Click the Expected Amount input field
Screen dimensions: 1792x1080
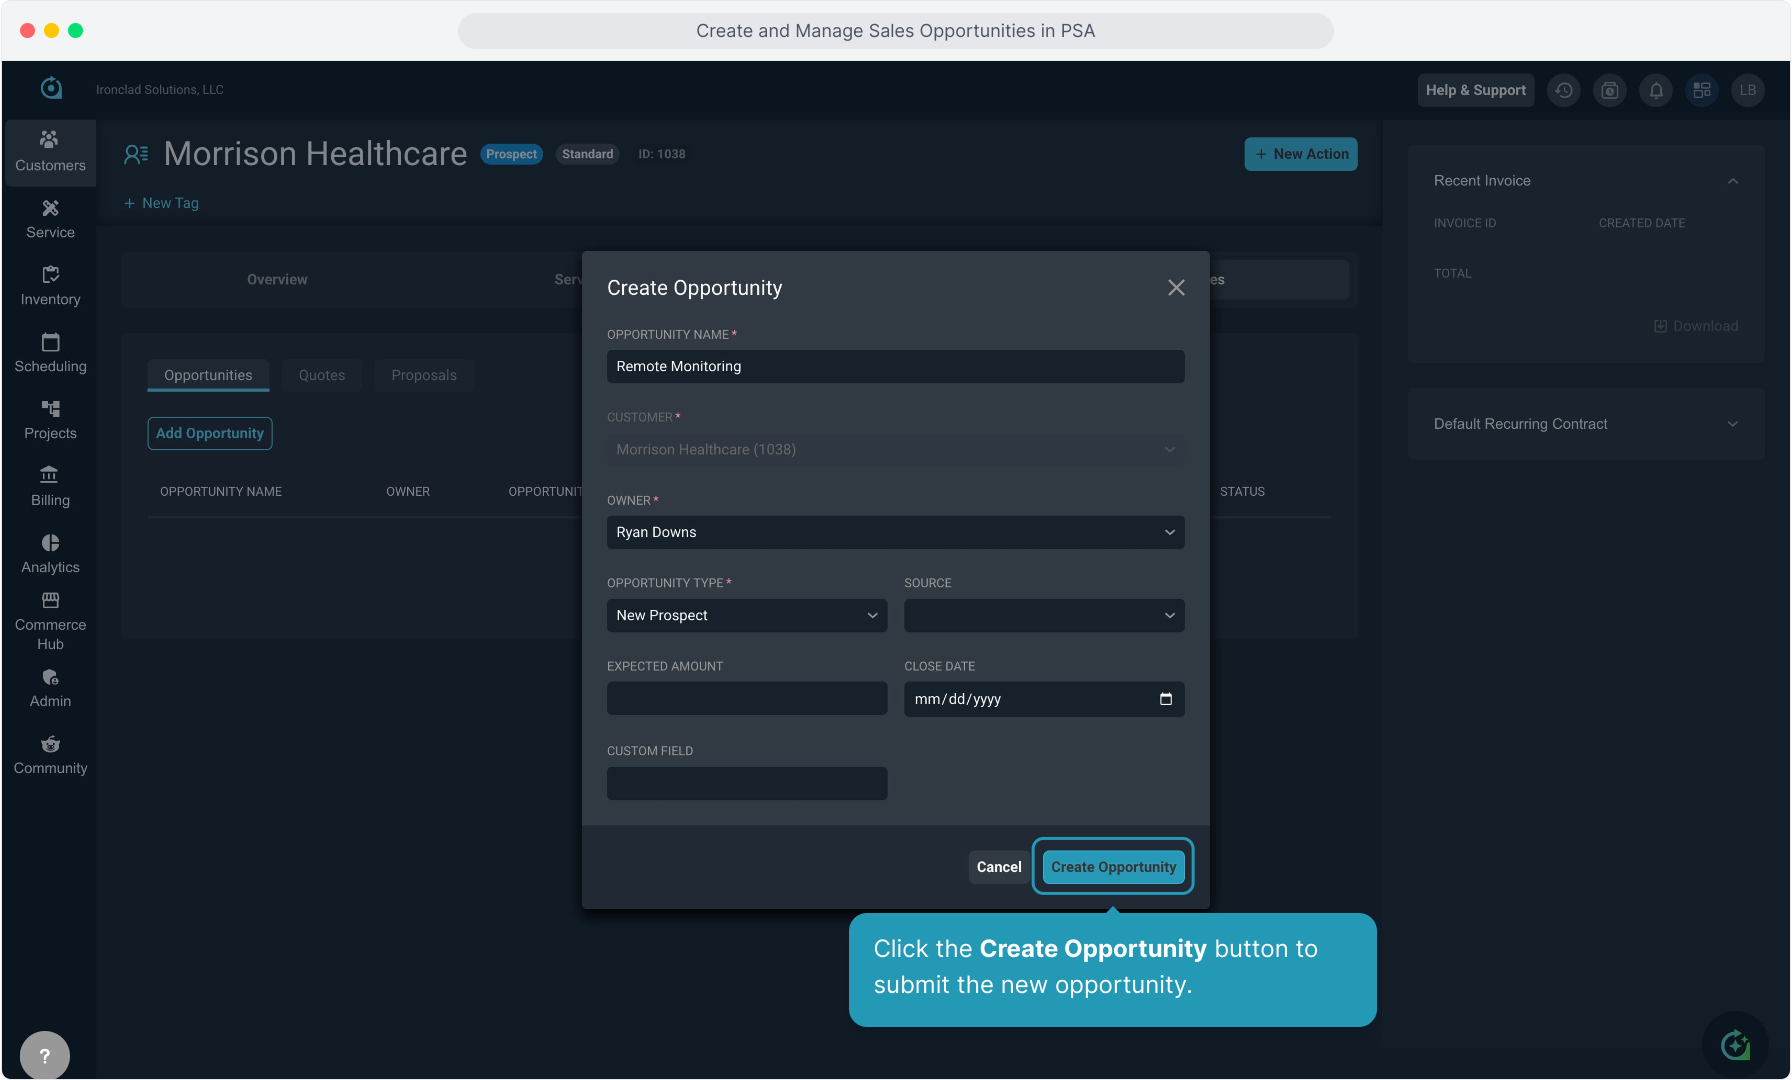746,698
